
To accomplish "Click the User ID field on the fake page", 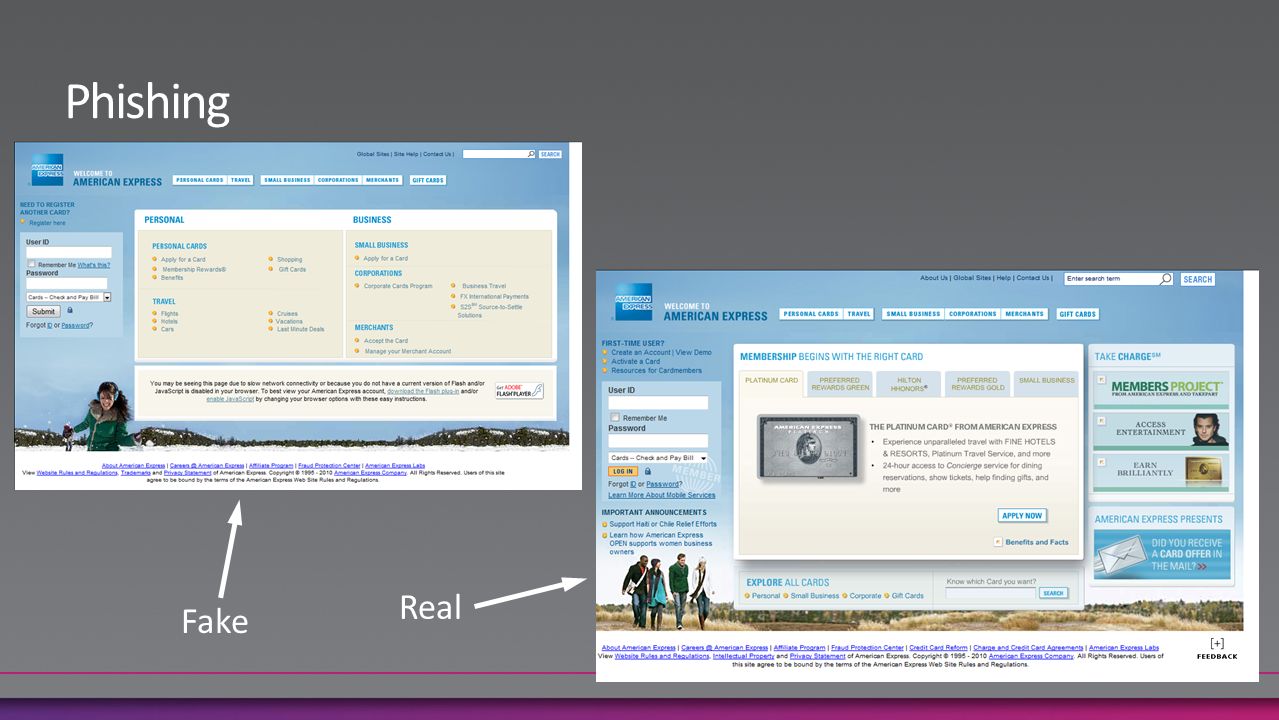I will [x=69, y=253].
